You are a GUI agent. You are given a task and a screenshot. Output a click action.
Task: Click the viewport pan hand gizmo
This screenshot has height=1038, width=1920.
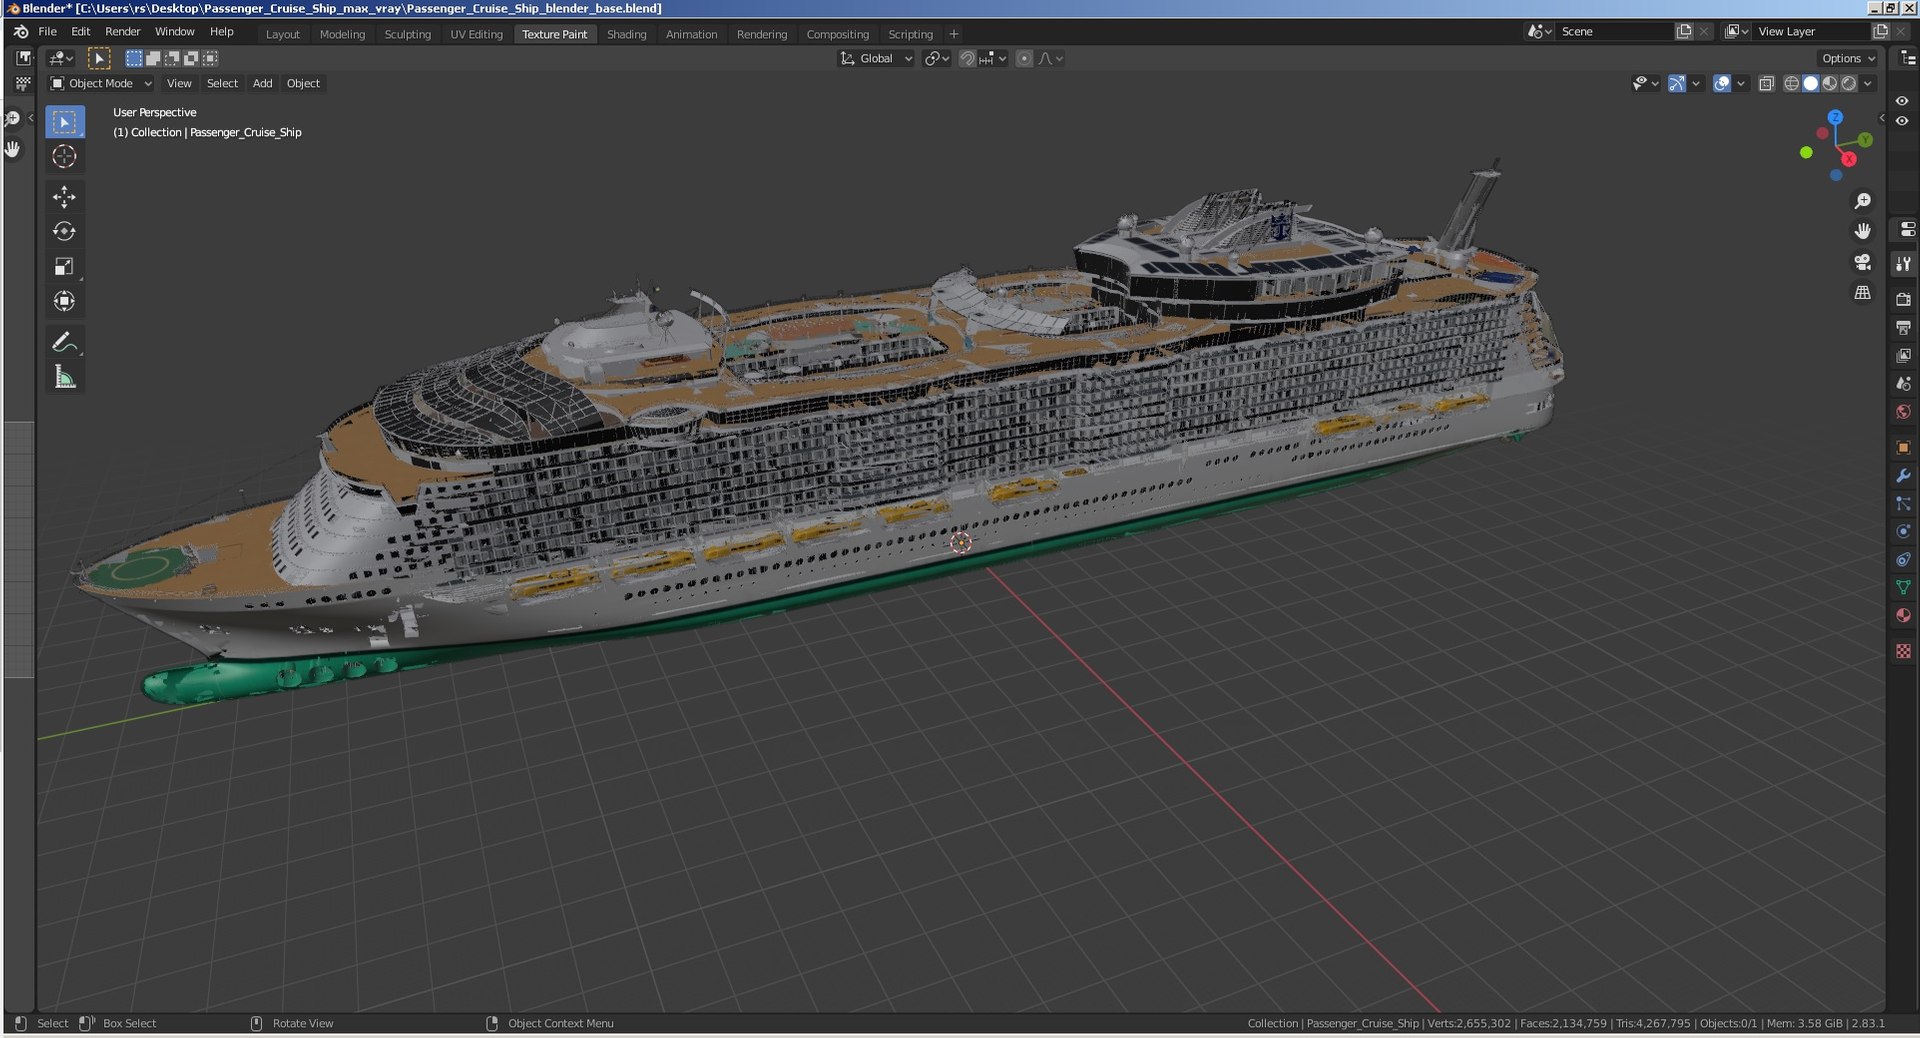[1862, 231]
